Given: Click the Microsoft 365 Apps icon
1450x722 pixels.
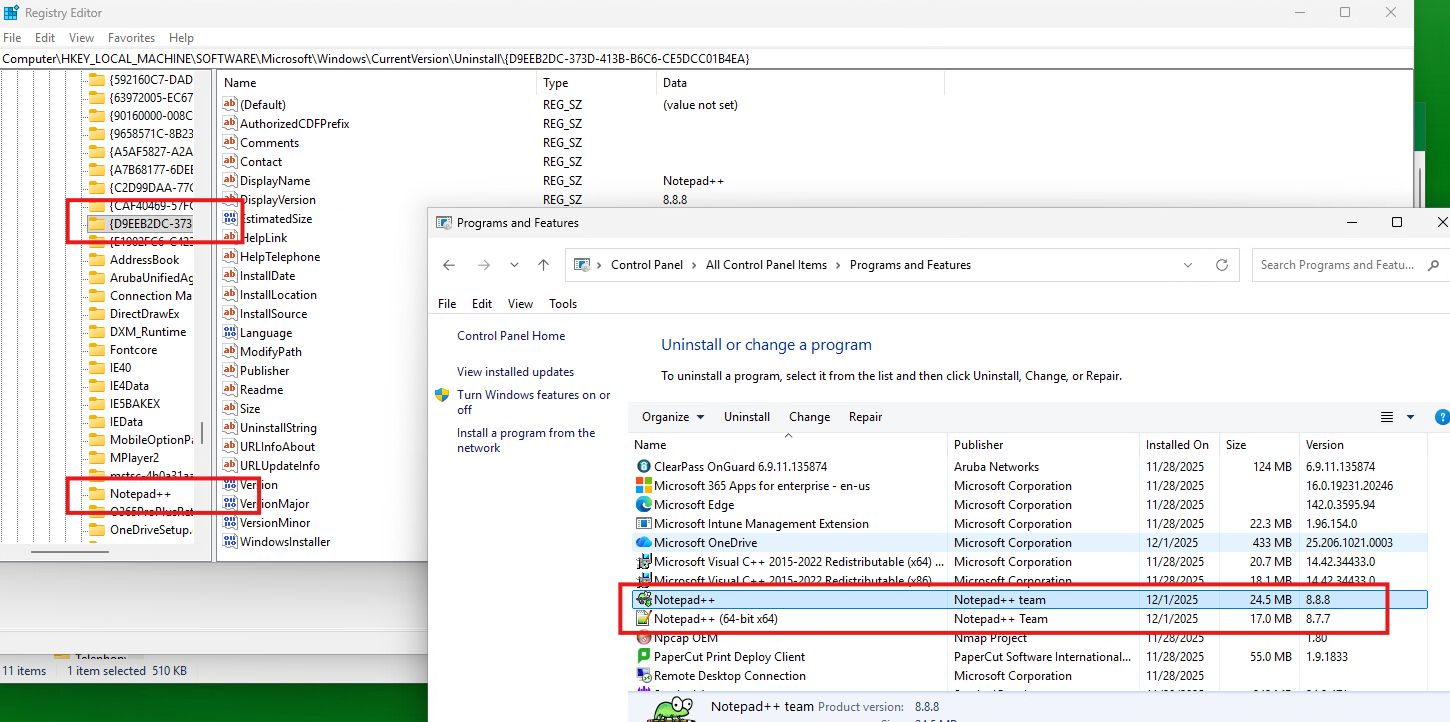Looking at the screenshot, I should (644, 486).
